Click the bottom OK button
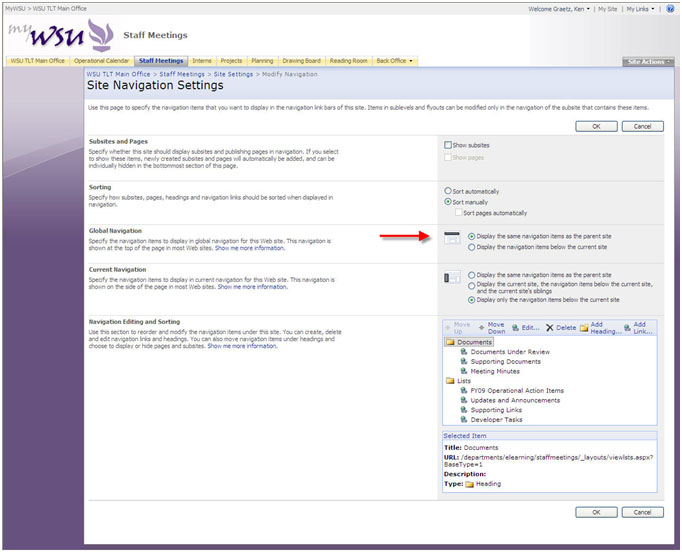This screenshot has width=682, height=553. 596,512
